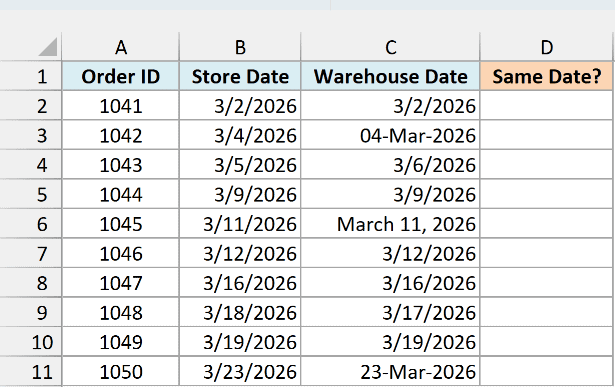The height and width of the screenshot is (387, 615).
Task: Click Store Date cell 3/23/2026
Action: click(x=240, y=371)
